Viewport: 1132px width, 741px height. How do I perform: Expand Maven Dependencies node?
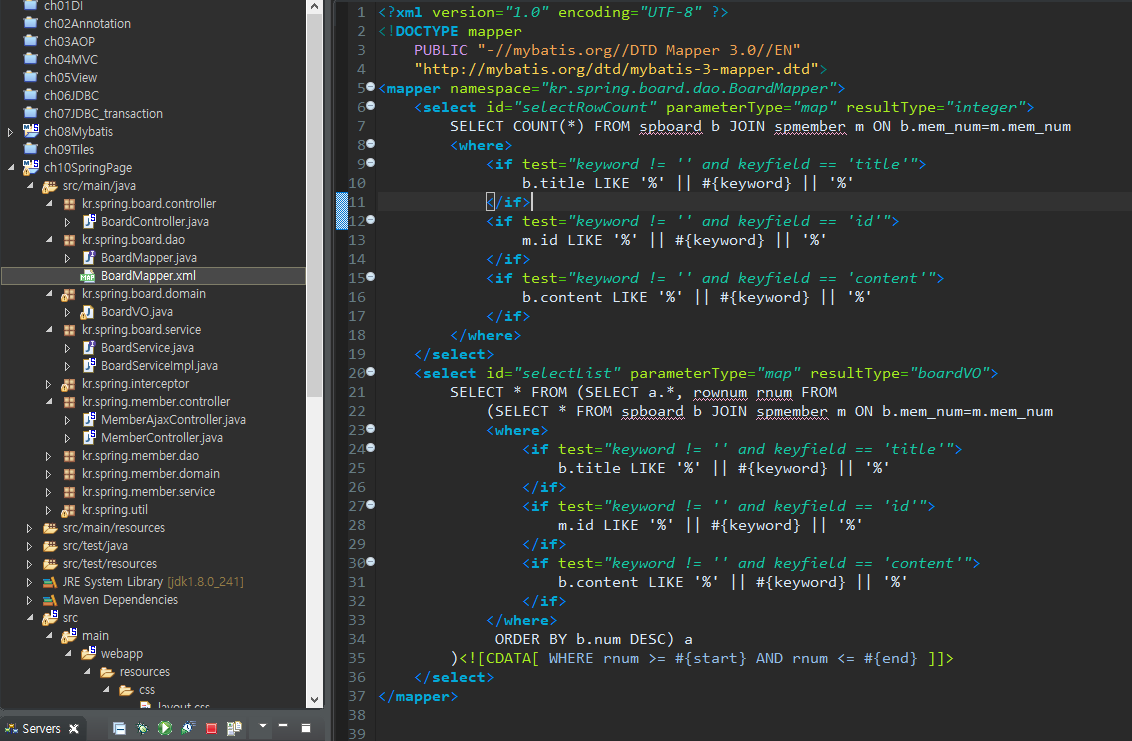click(x=30, y=600)
